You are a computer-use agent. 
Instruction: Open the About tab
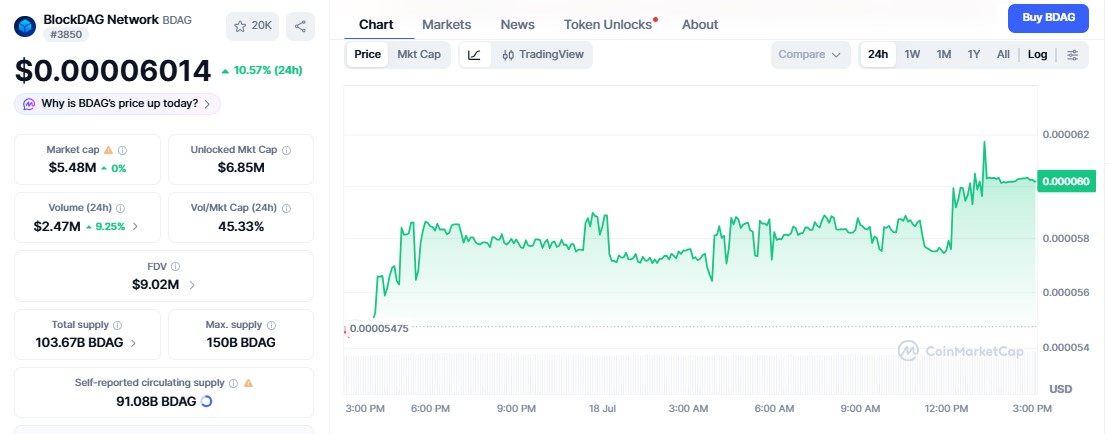(700, 25)
